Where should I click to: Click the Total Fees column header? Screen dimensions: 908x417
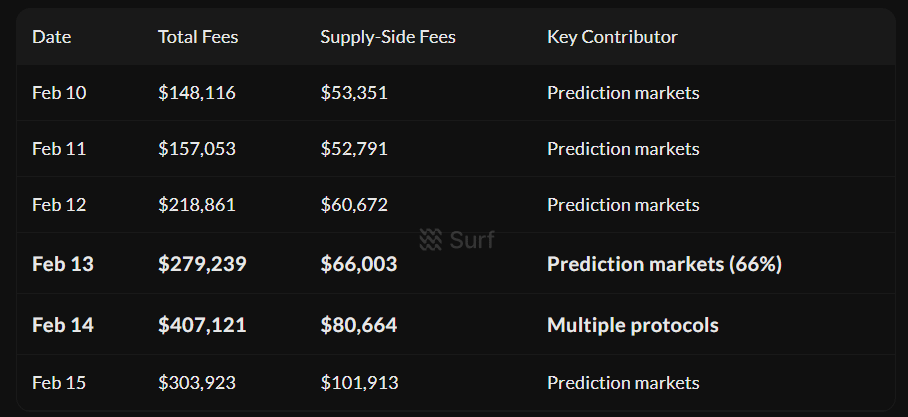(x=198, y=37)
